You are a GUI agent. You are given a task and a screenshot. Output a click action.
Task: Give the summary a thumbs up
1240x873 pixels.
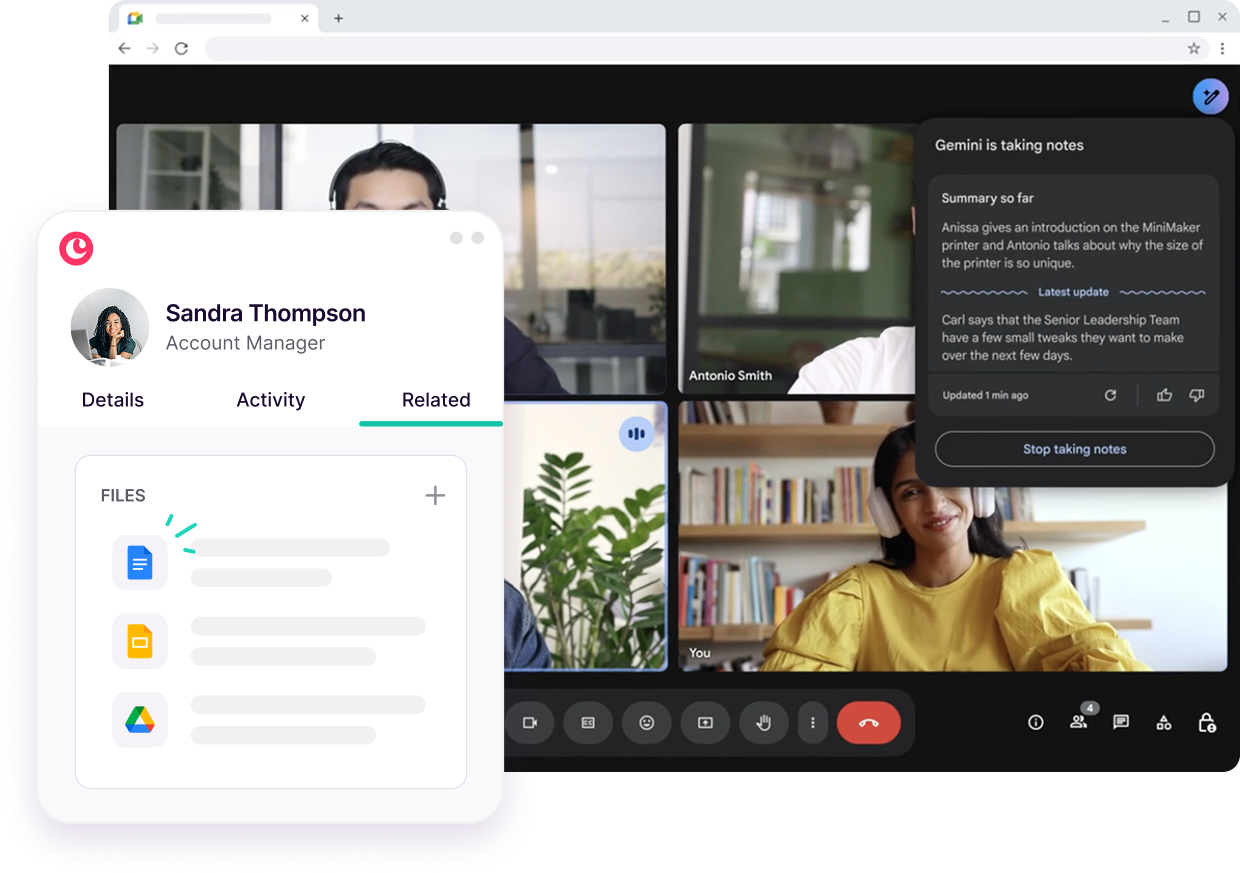pos(1164,395)
